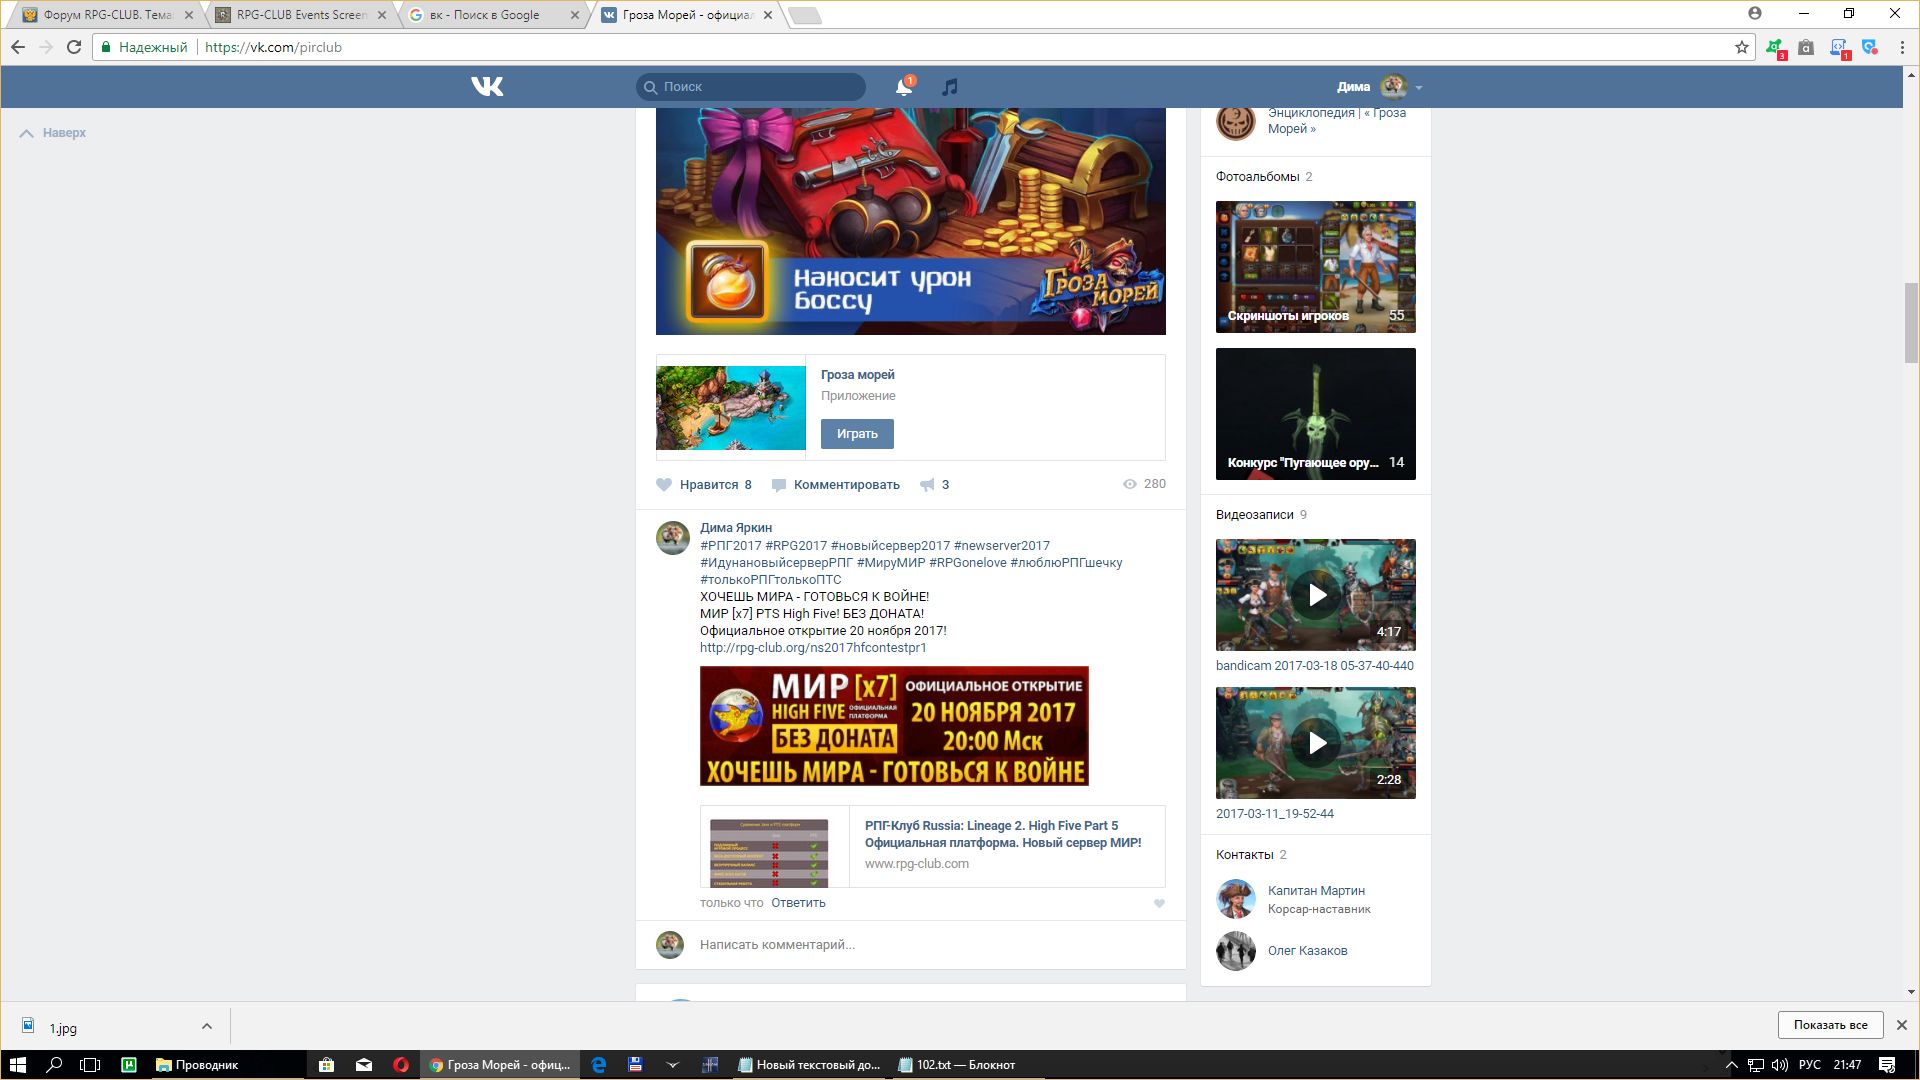Play the bandicam 4:17 video
1920x1080 pixels.
[1316, 595]
